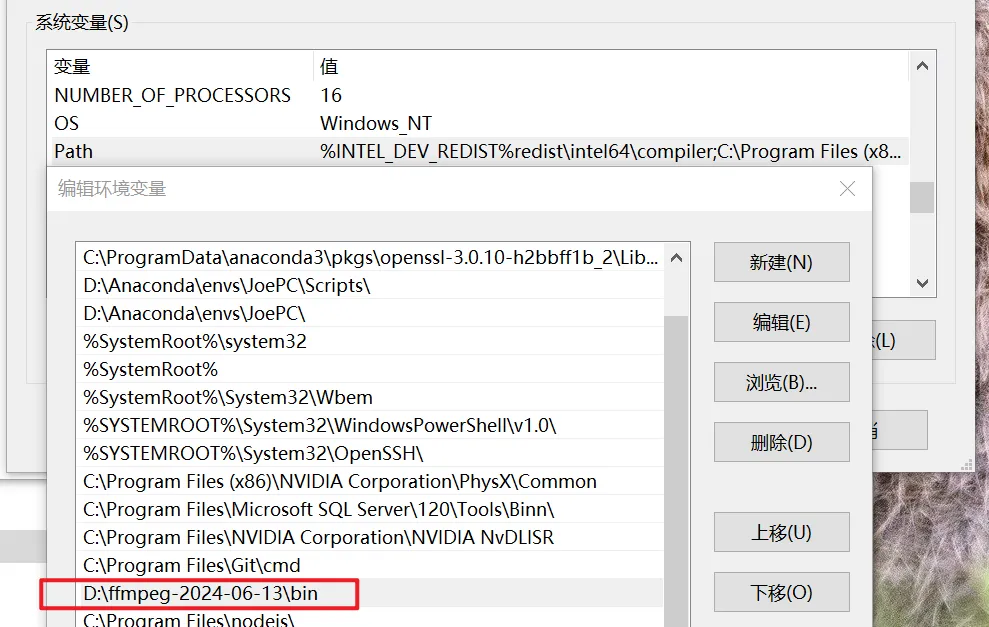Select the NUMBER_OF_PROCESSORS variable row

[478, 95]
